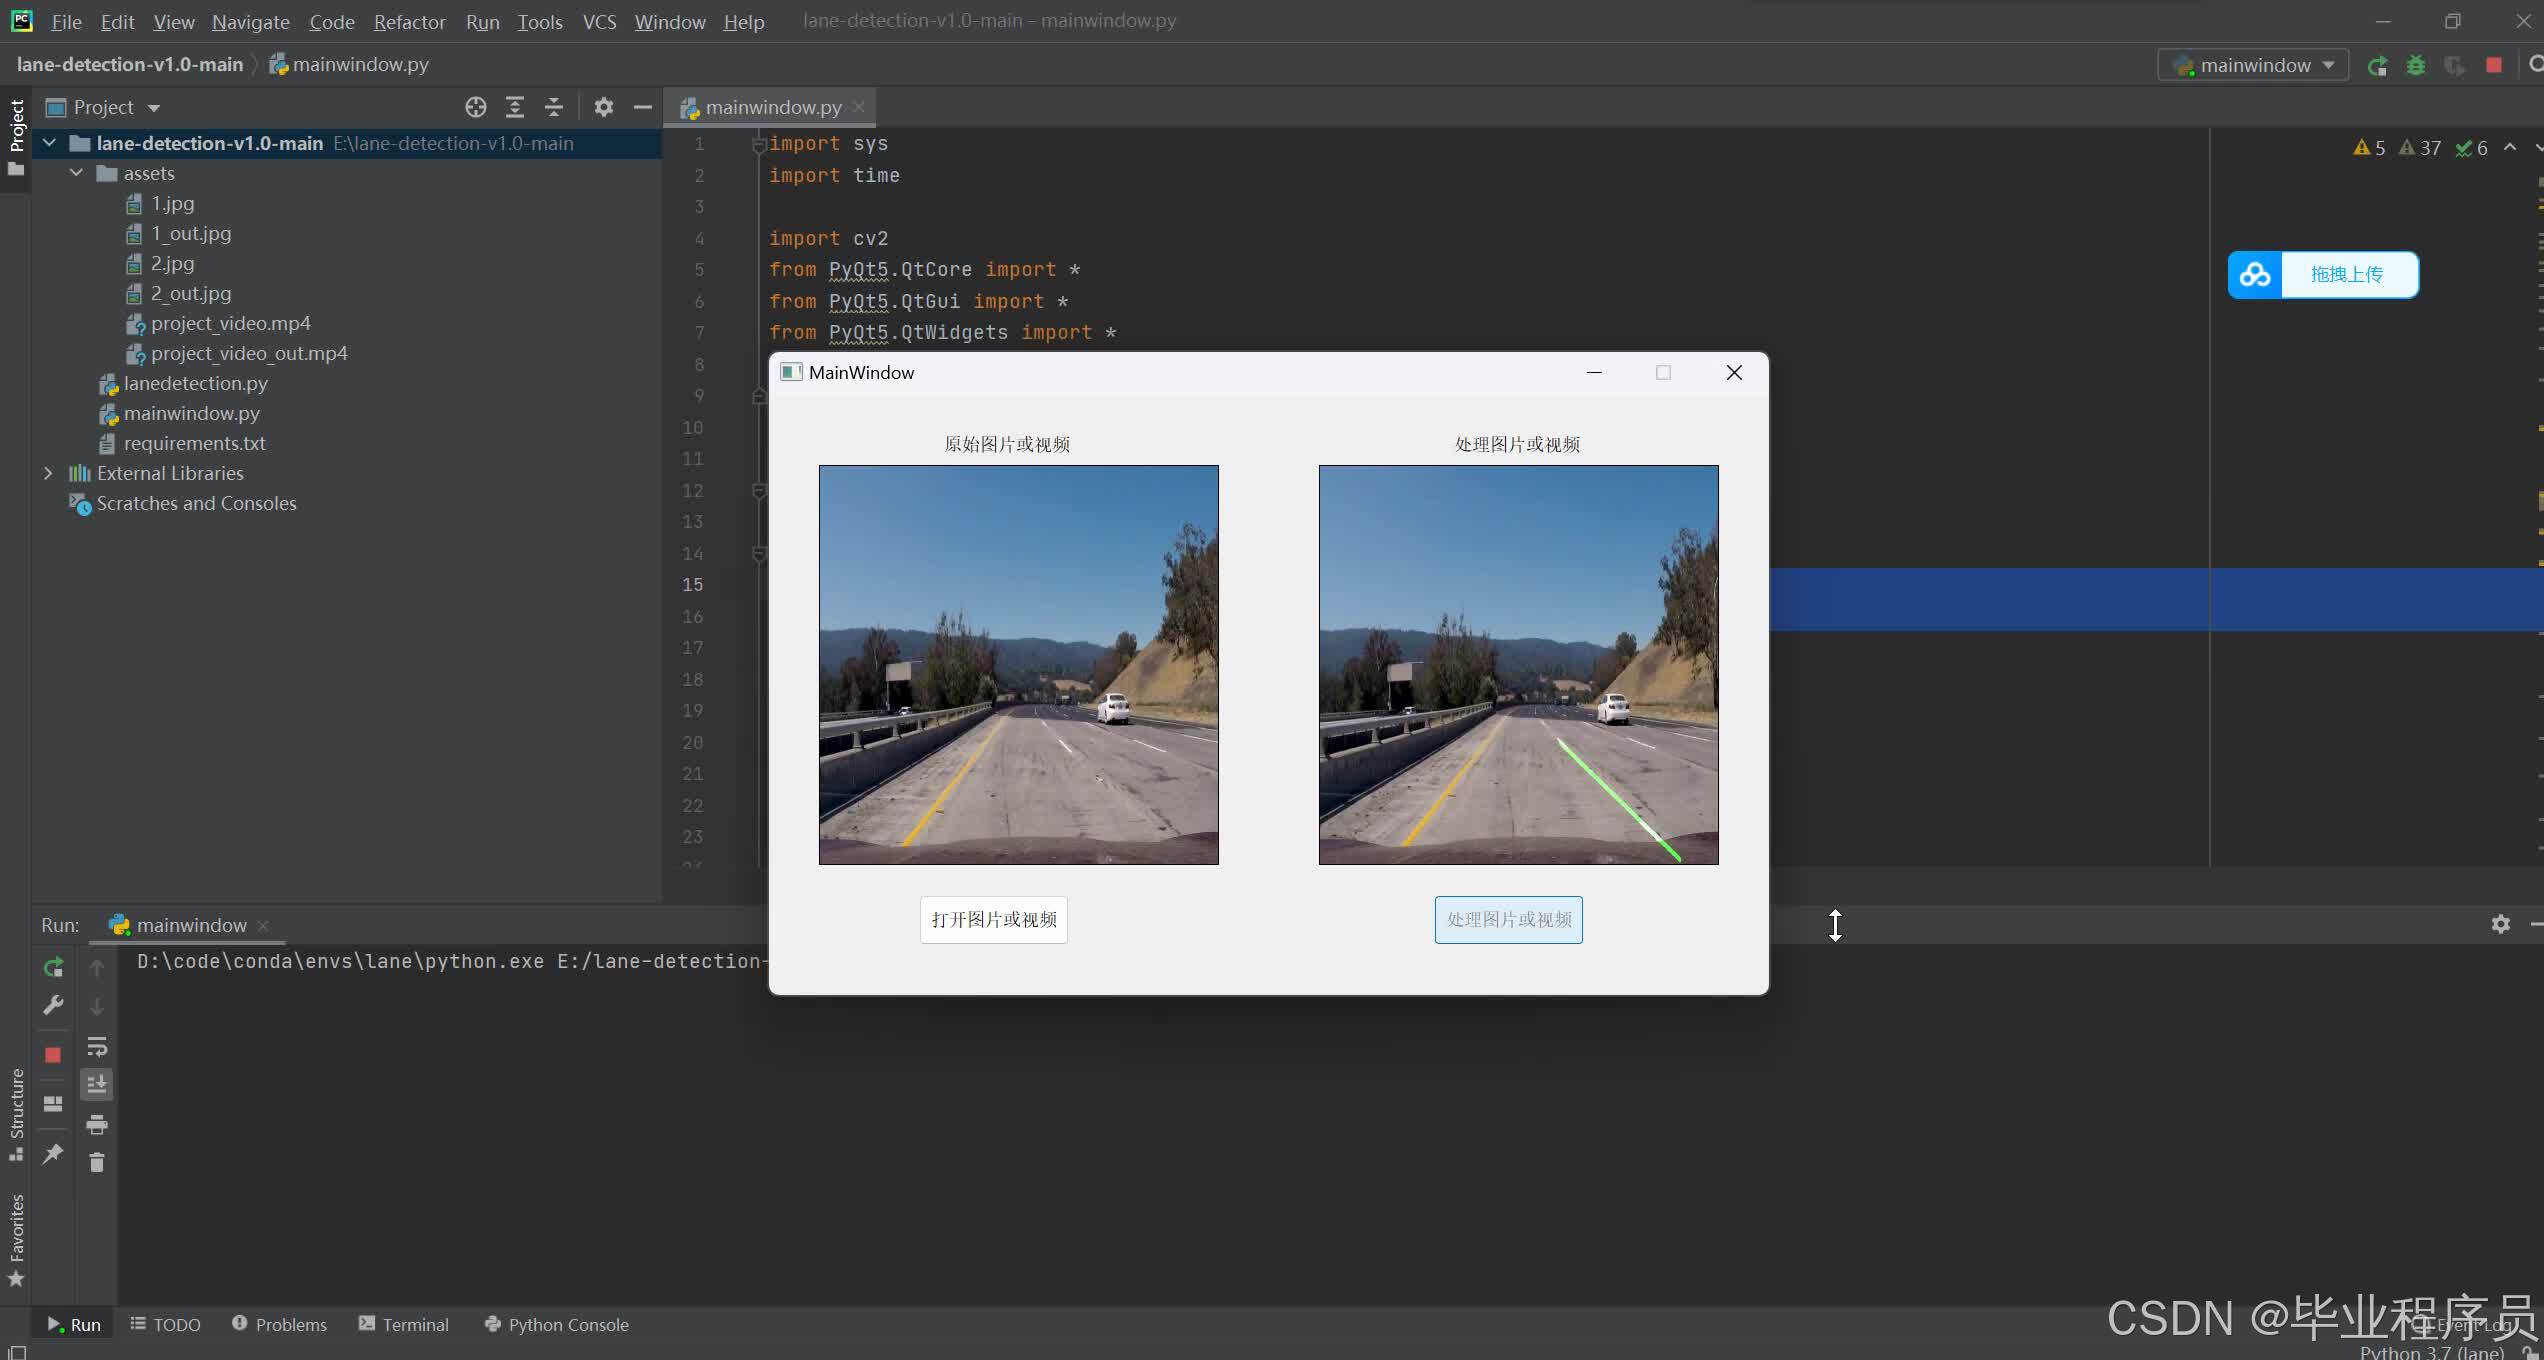
Task: Click the Rerun icon in Run panel
Action: click(54, 967)
